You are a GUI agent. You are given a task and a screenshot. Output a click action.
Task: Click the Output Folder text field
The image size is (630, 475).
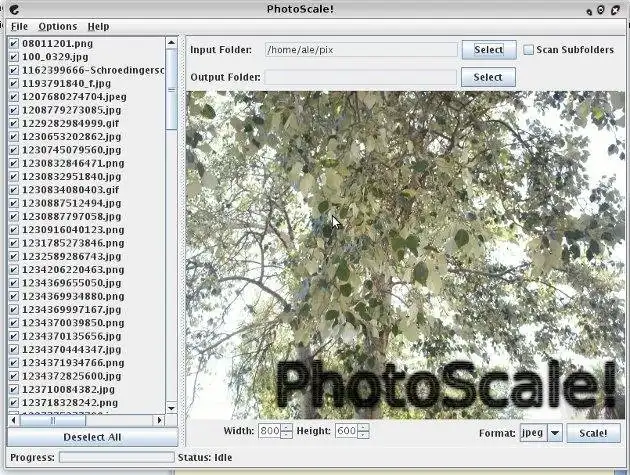[x=360, y=77]
